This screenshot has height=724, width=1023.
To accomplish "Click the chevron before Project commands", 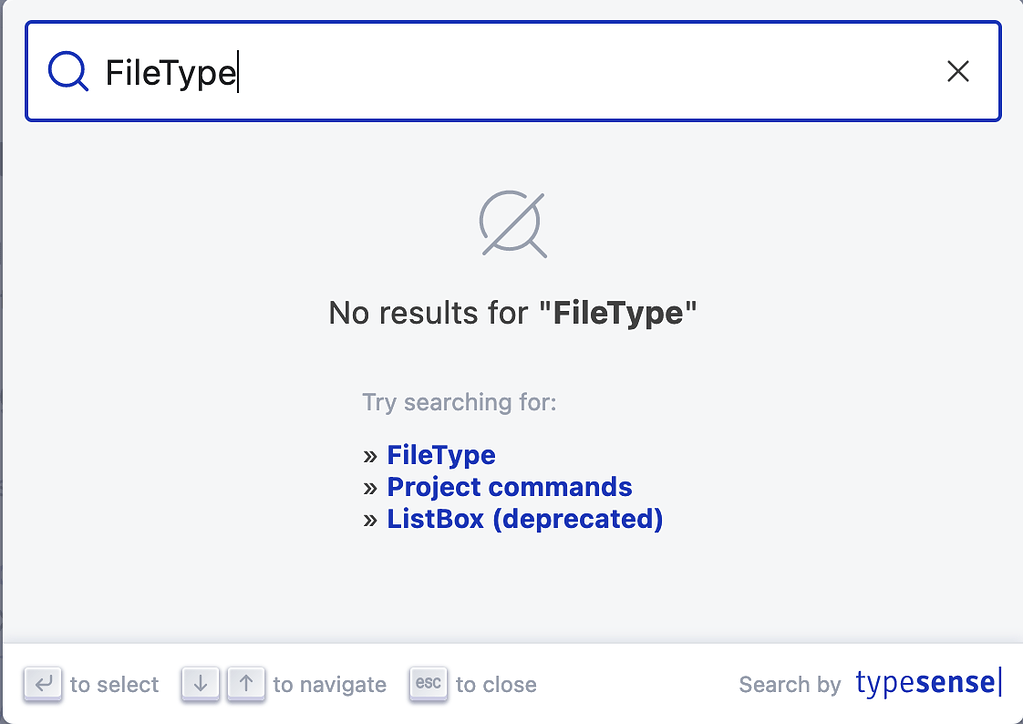I will coord(370,487).
